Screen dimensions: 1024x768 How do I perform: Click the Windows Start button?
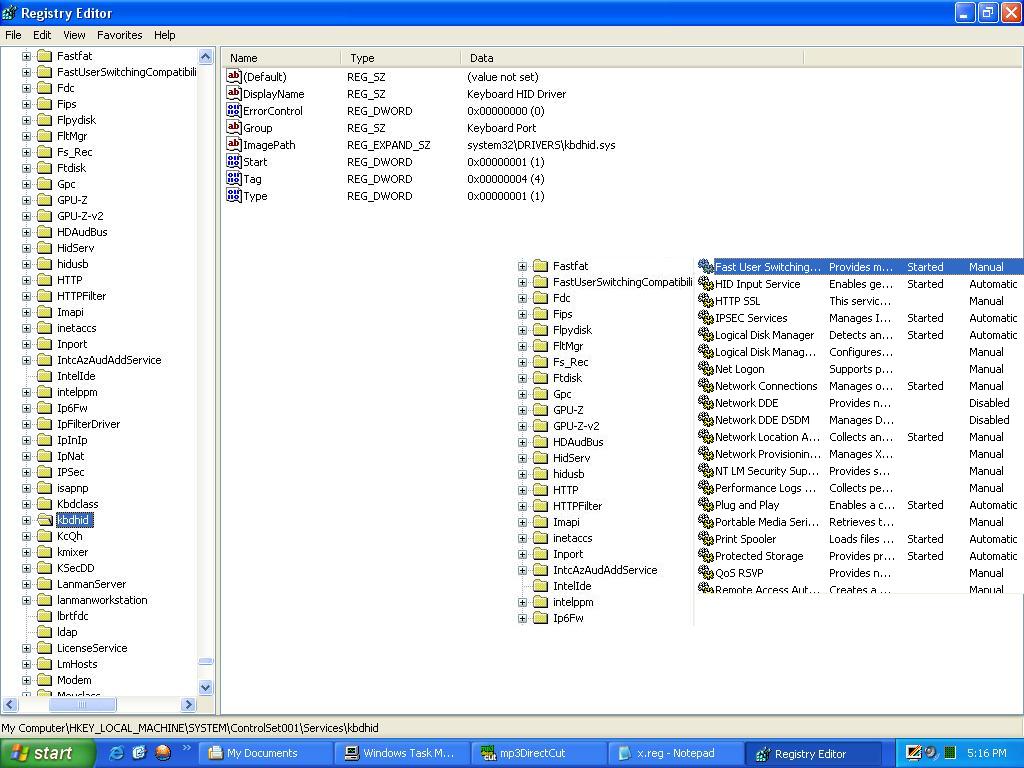coord(48,753)
